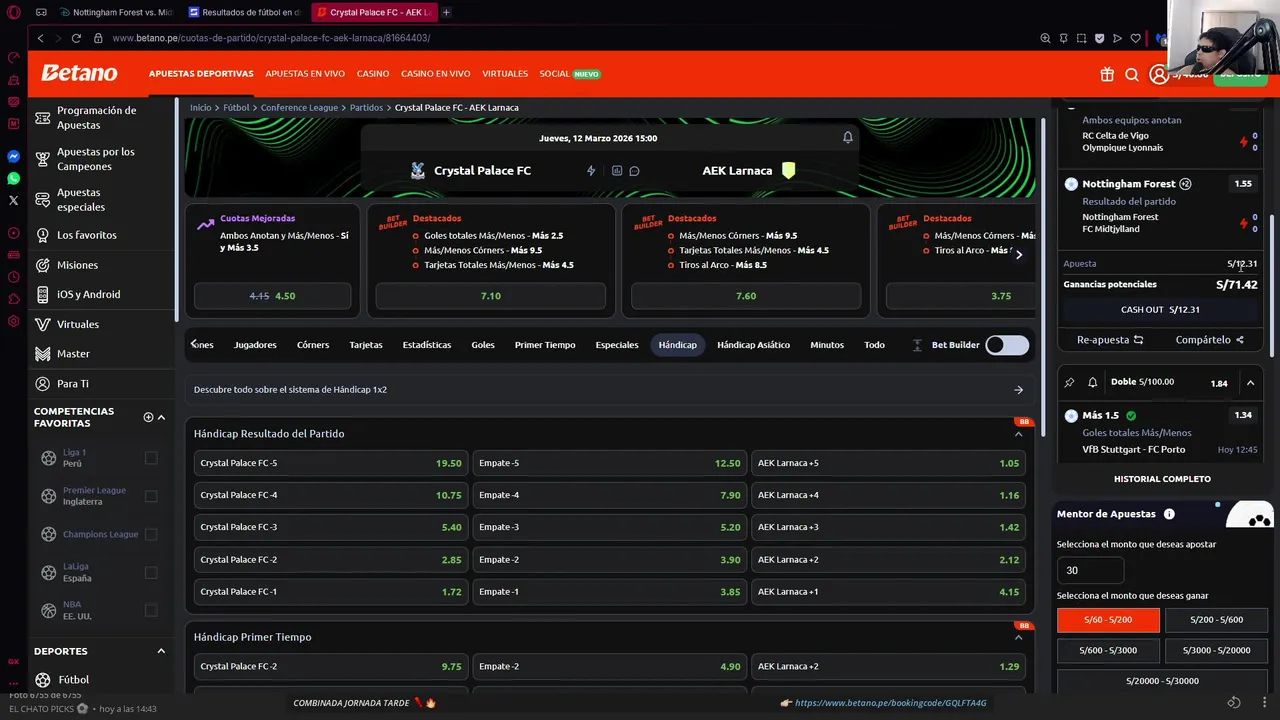Switch to the Córners market tab
1280x720 pixels.
point(313,345)
